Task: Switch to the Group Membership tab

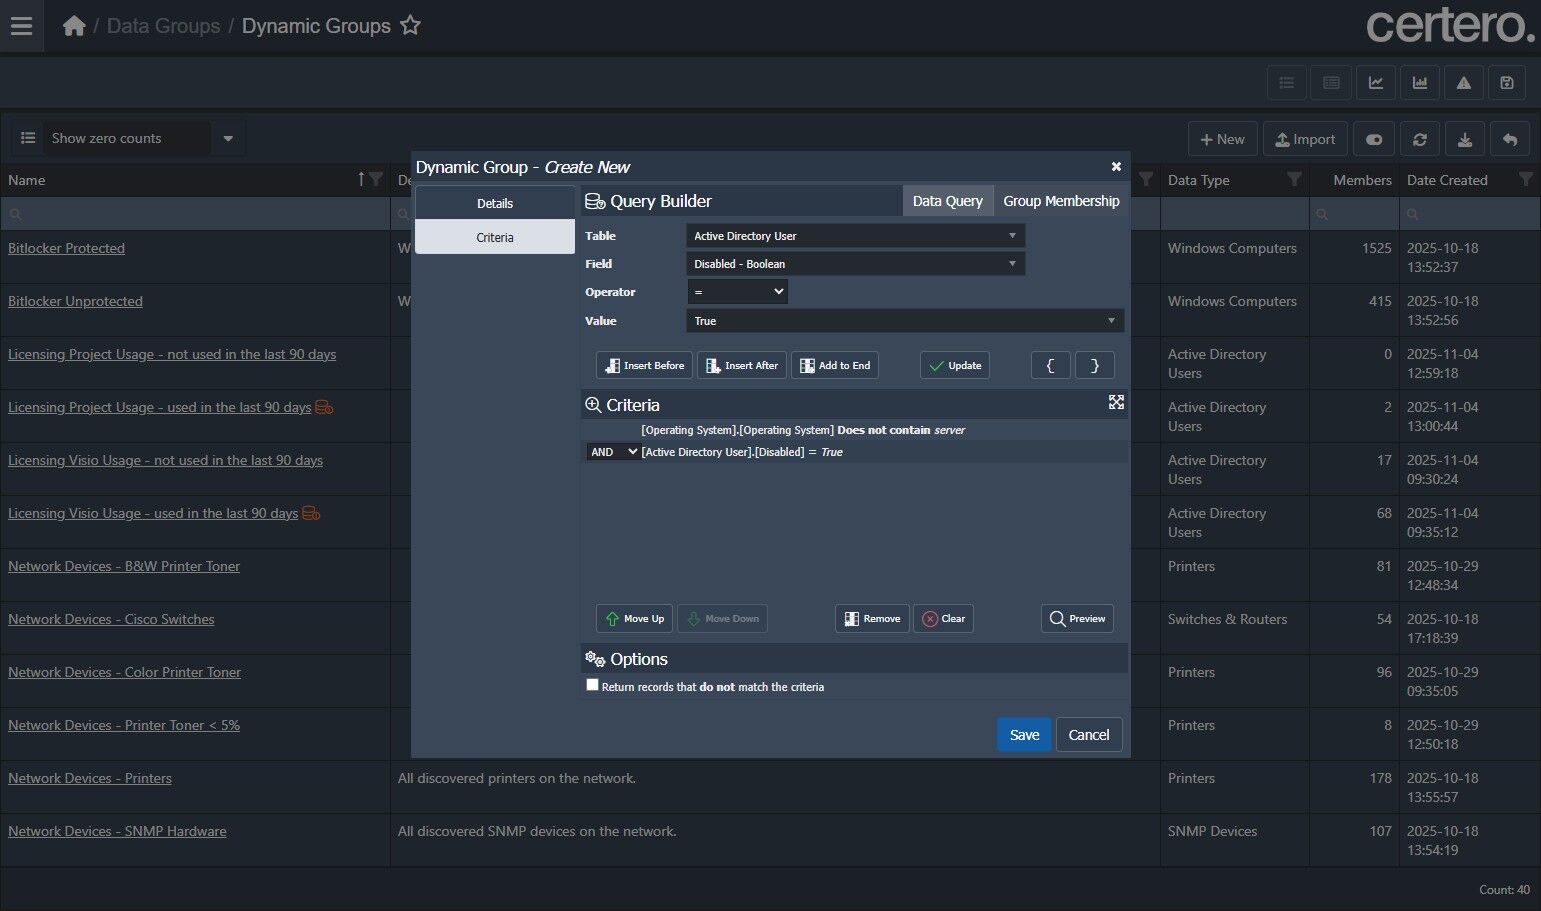Action: pos(1061,201)
